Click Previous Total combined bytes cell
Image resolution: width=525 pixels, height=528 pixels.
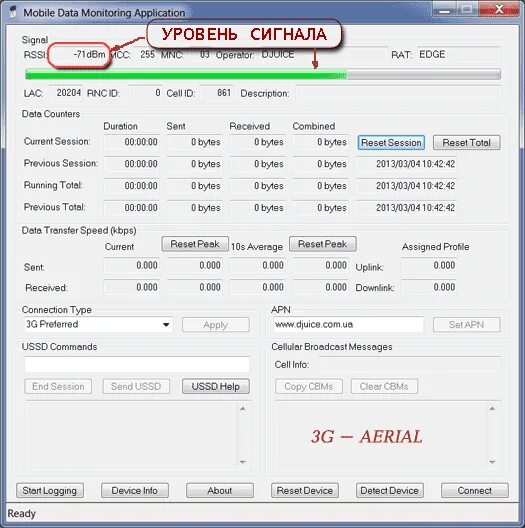321,208
